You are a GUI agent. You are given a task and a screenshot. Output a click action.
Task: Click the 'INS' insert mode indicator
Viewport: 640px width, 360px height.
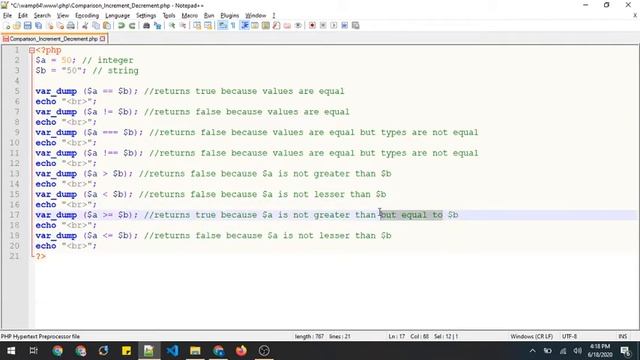pyautogui.click(x=622, y=336)
